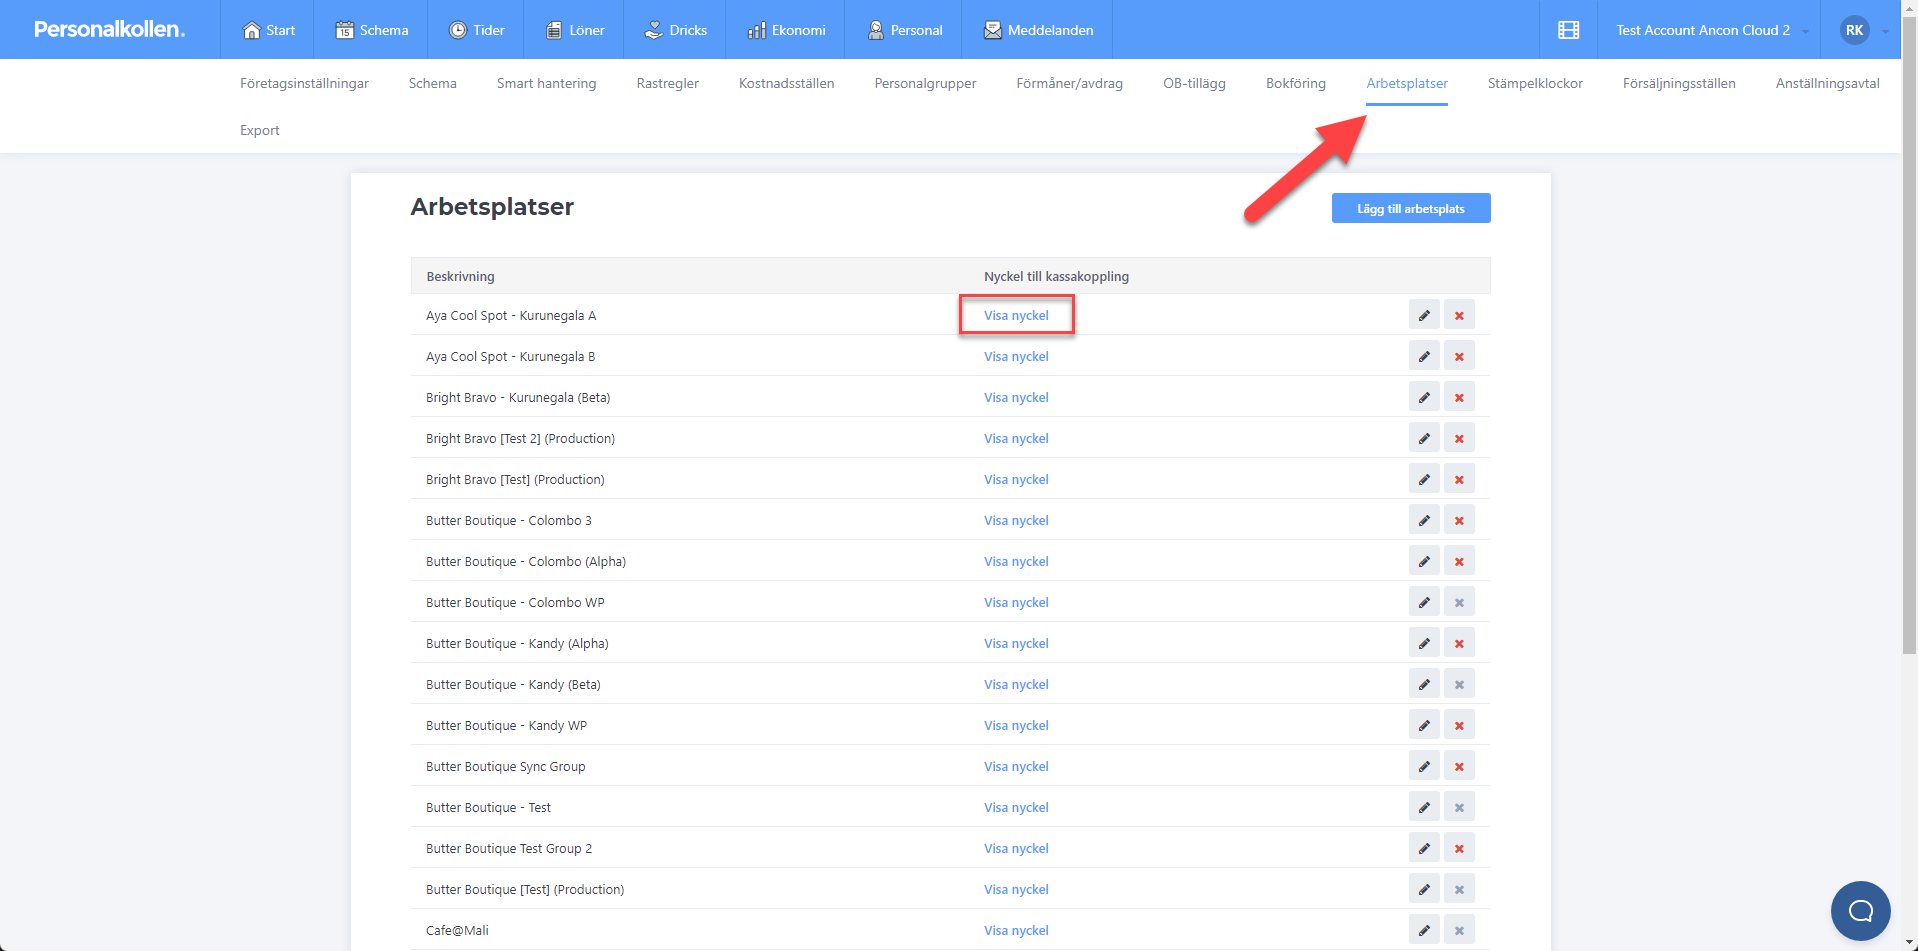Viewport: 1918px width, 951px height.
Task: Open RK user avatar menu
Action: click(x=1854, y=30)
